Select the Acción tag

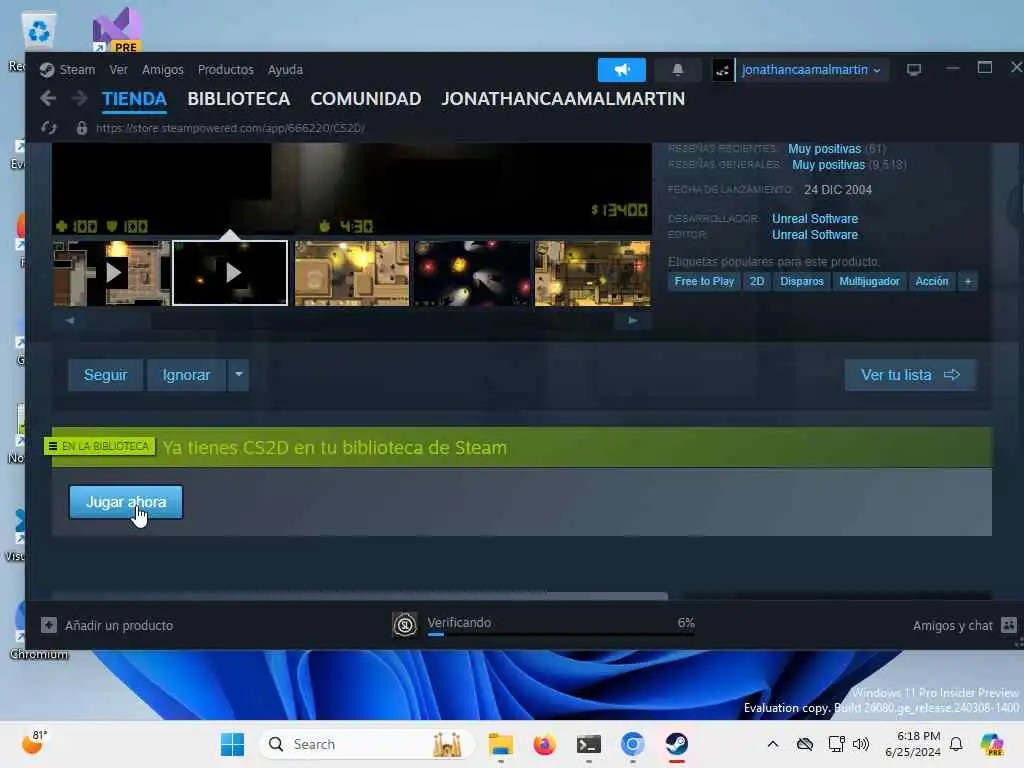[931, 281]
